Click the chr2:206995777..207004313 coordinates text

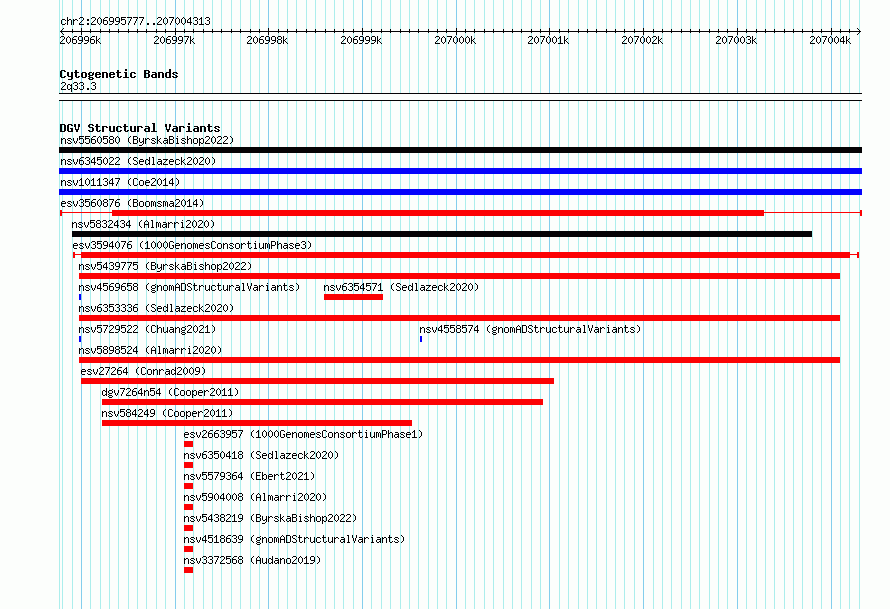tap(135, 21)
